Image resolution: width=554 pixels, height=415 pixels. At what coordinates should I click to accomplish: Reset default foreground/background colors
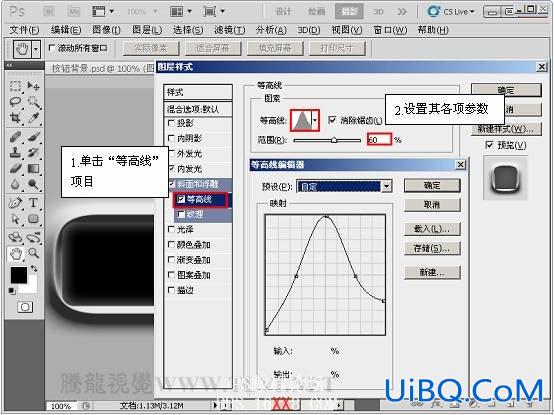click(x=12, y=291)
